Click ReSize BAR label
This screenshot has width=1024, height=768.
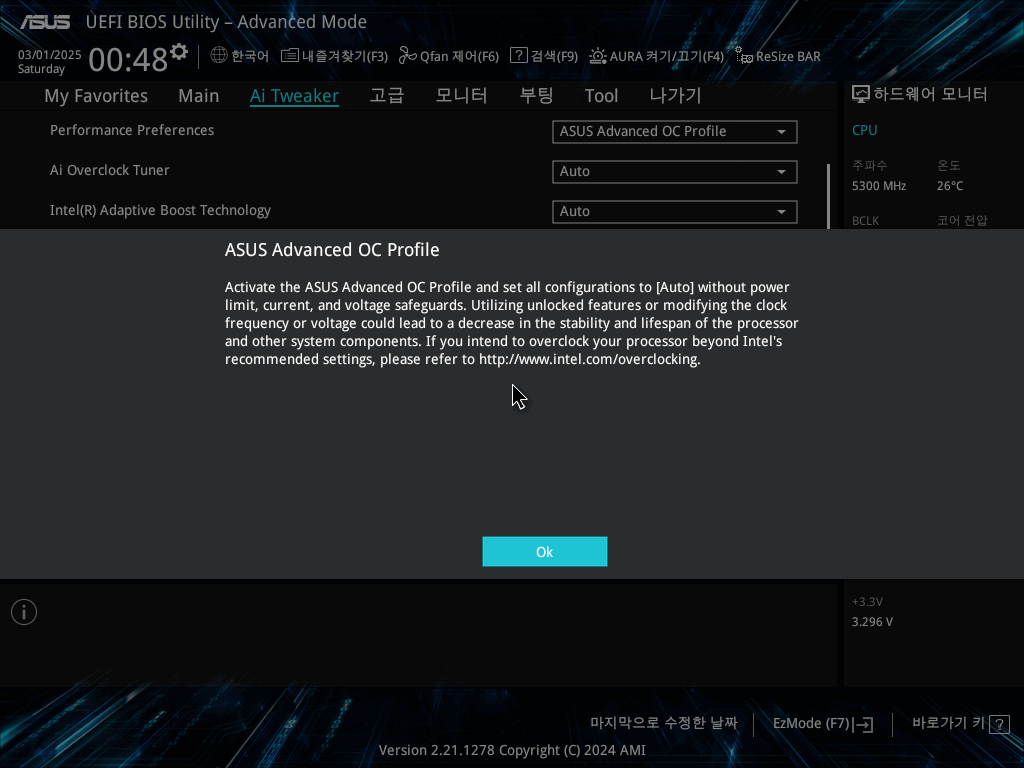(x=788, y=56)
